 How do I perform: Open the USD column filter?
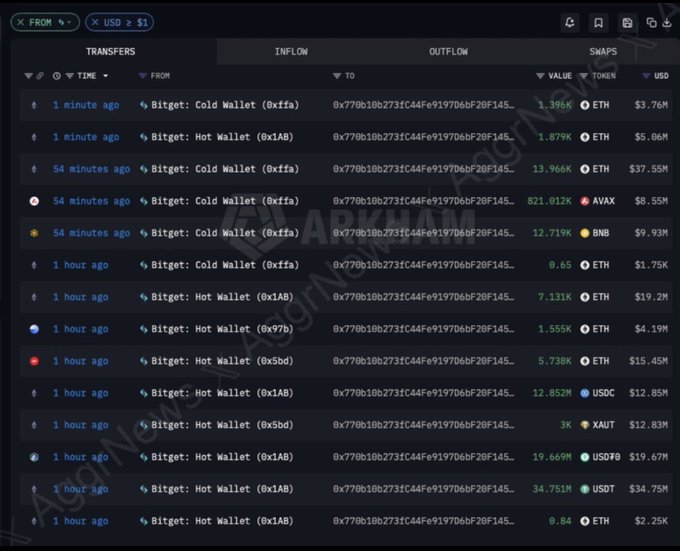point(646,76)
